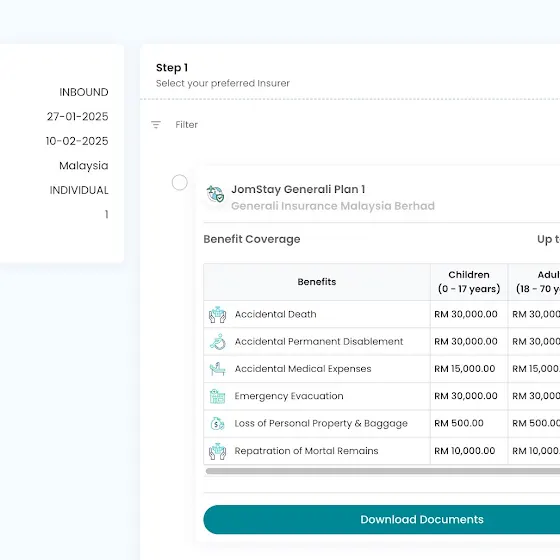Viewport: 560px width, 560px height.
Task: Click the benefits table horizontal scrollbar
Action: tap(383, 471)
